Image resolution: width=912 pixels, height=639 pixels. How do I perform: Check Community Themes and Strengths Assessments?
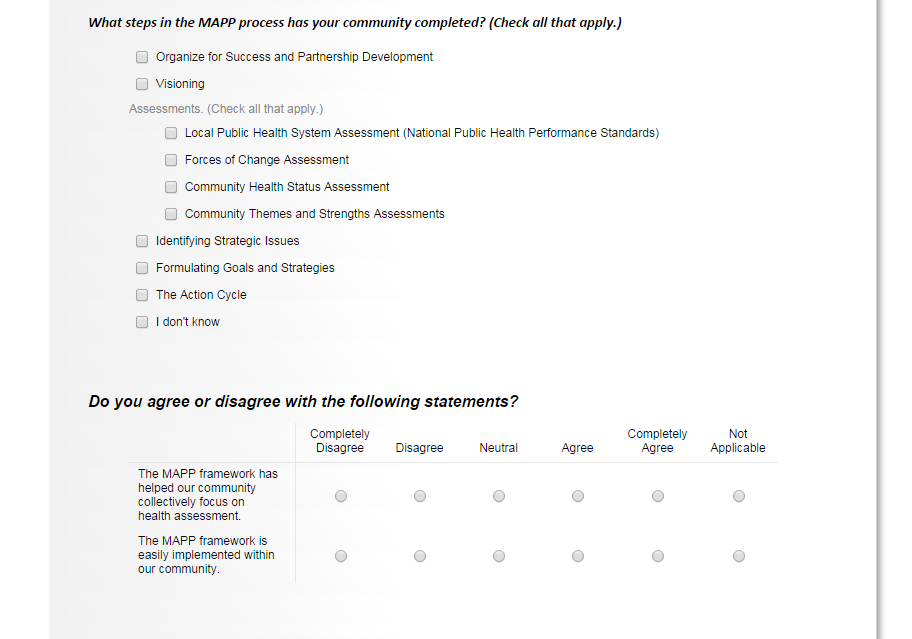pos(171,214)
